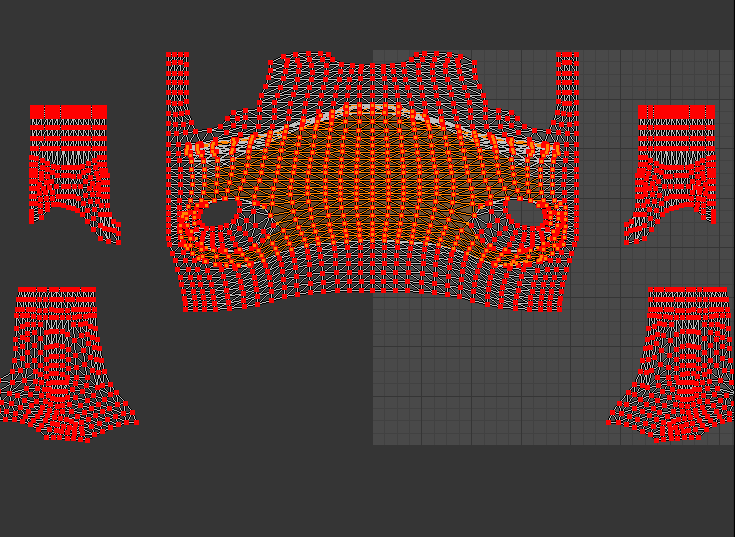Click empty grid area below the central island

coord(450,380)
